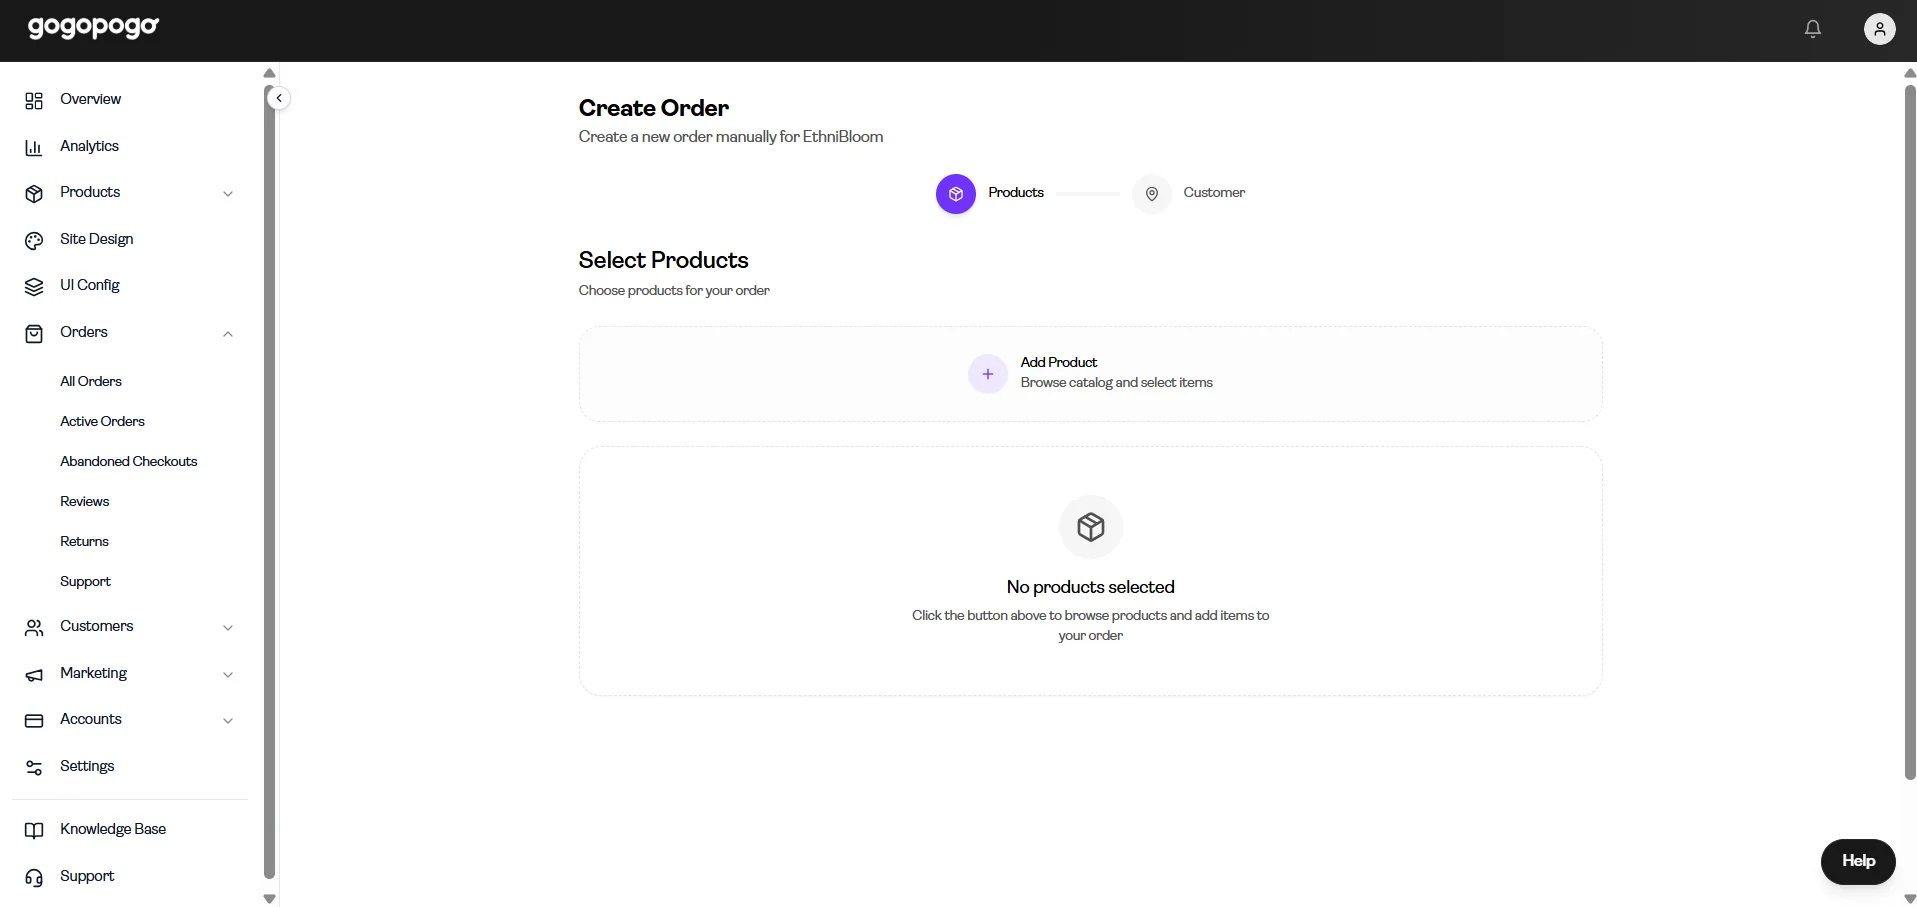
Task: Open the user profile avatar
Action: [1879, 29]
